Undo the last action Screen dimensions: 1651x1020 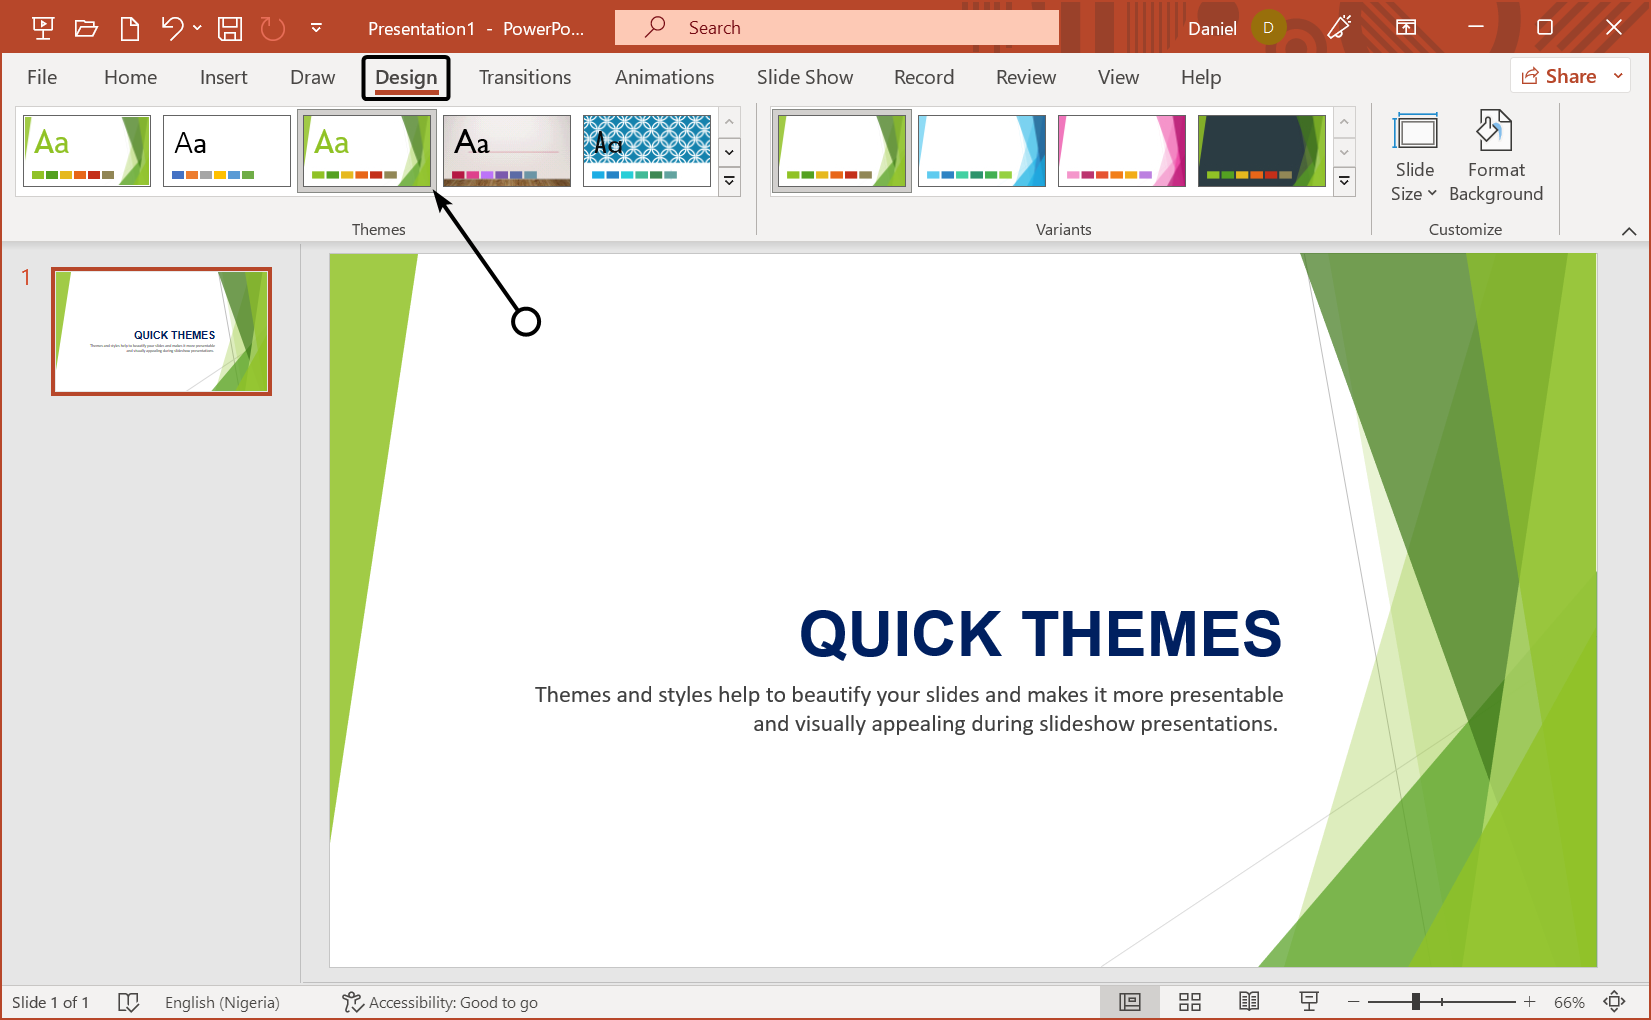pos(170,27)
